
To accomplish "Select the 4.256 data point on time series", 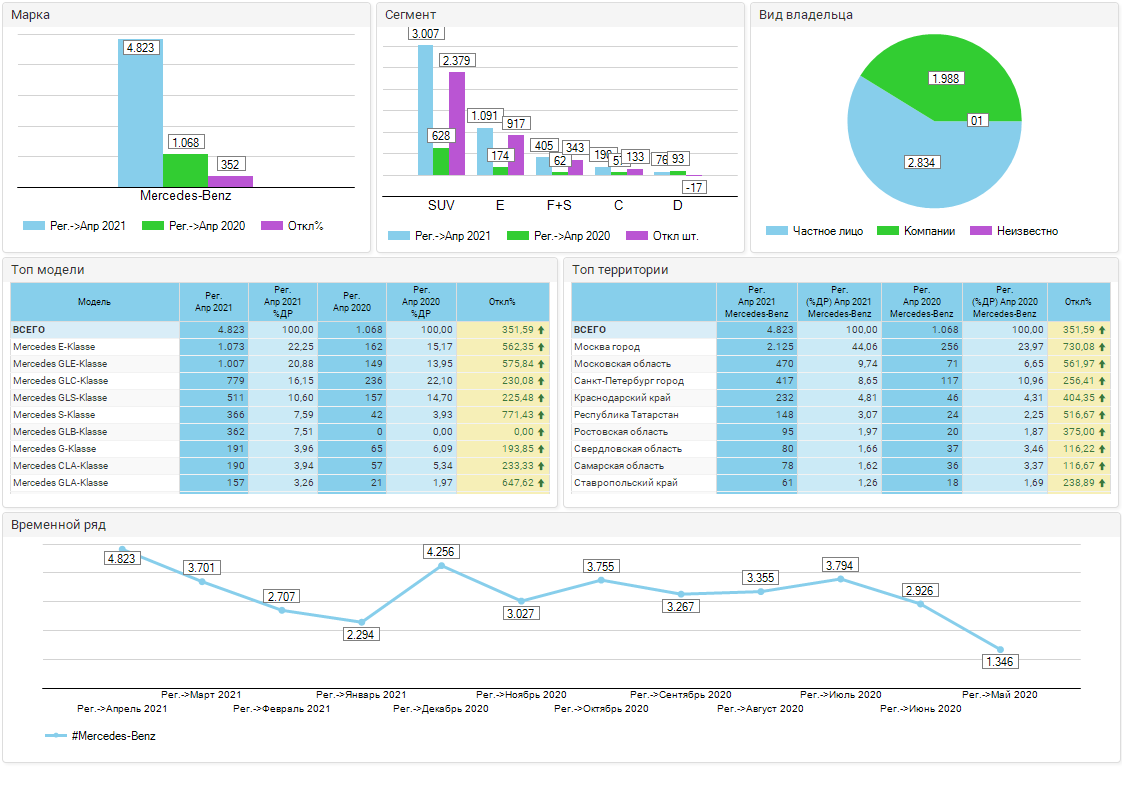I will pos(442,567).
